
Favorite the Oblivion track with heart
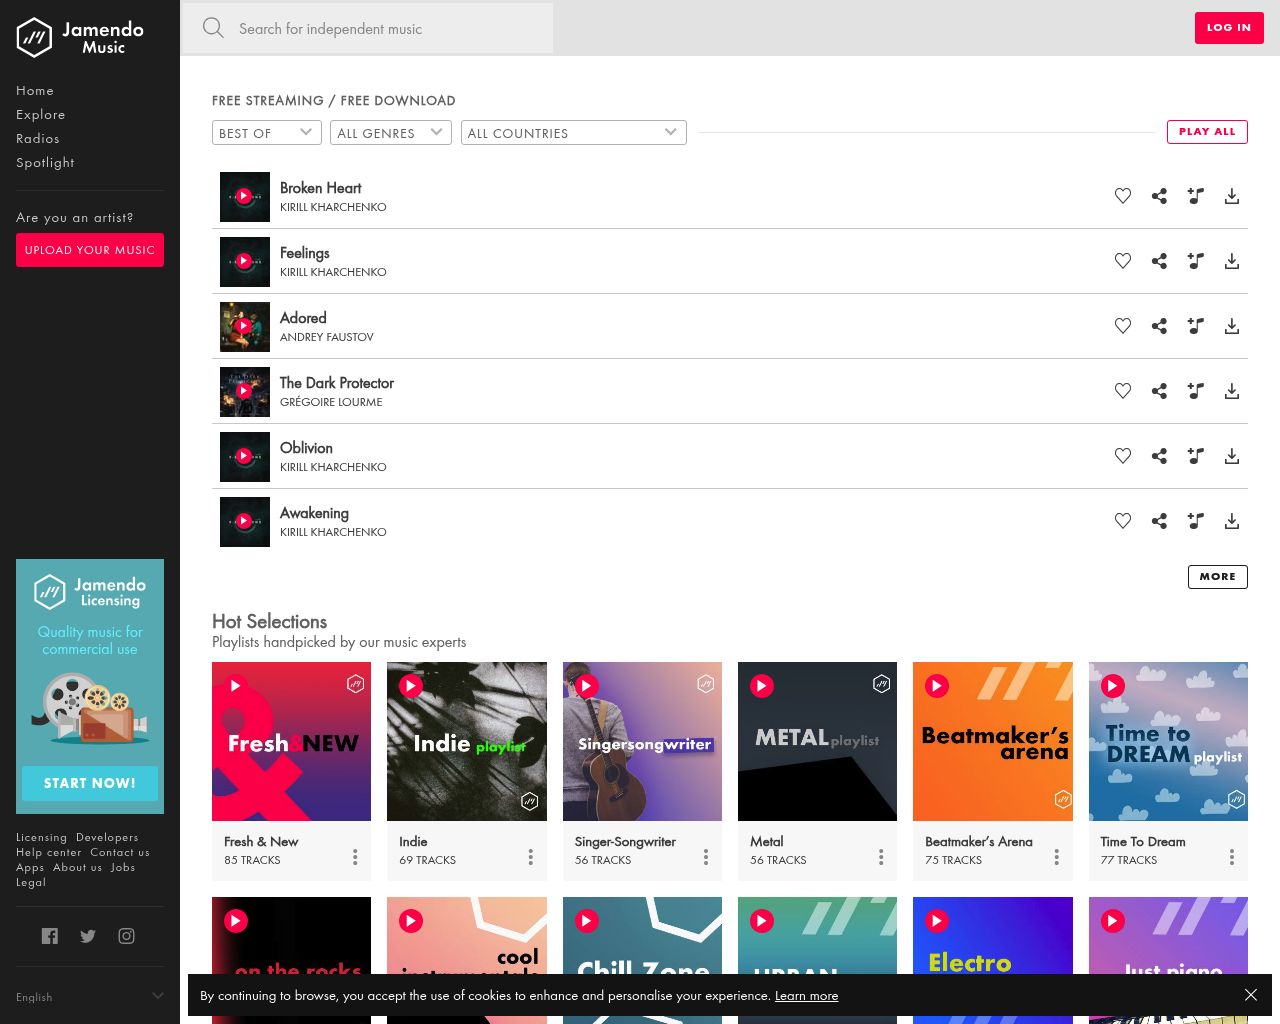(1123, 456)
